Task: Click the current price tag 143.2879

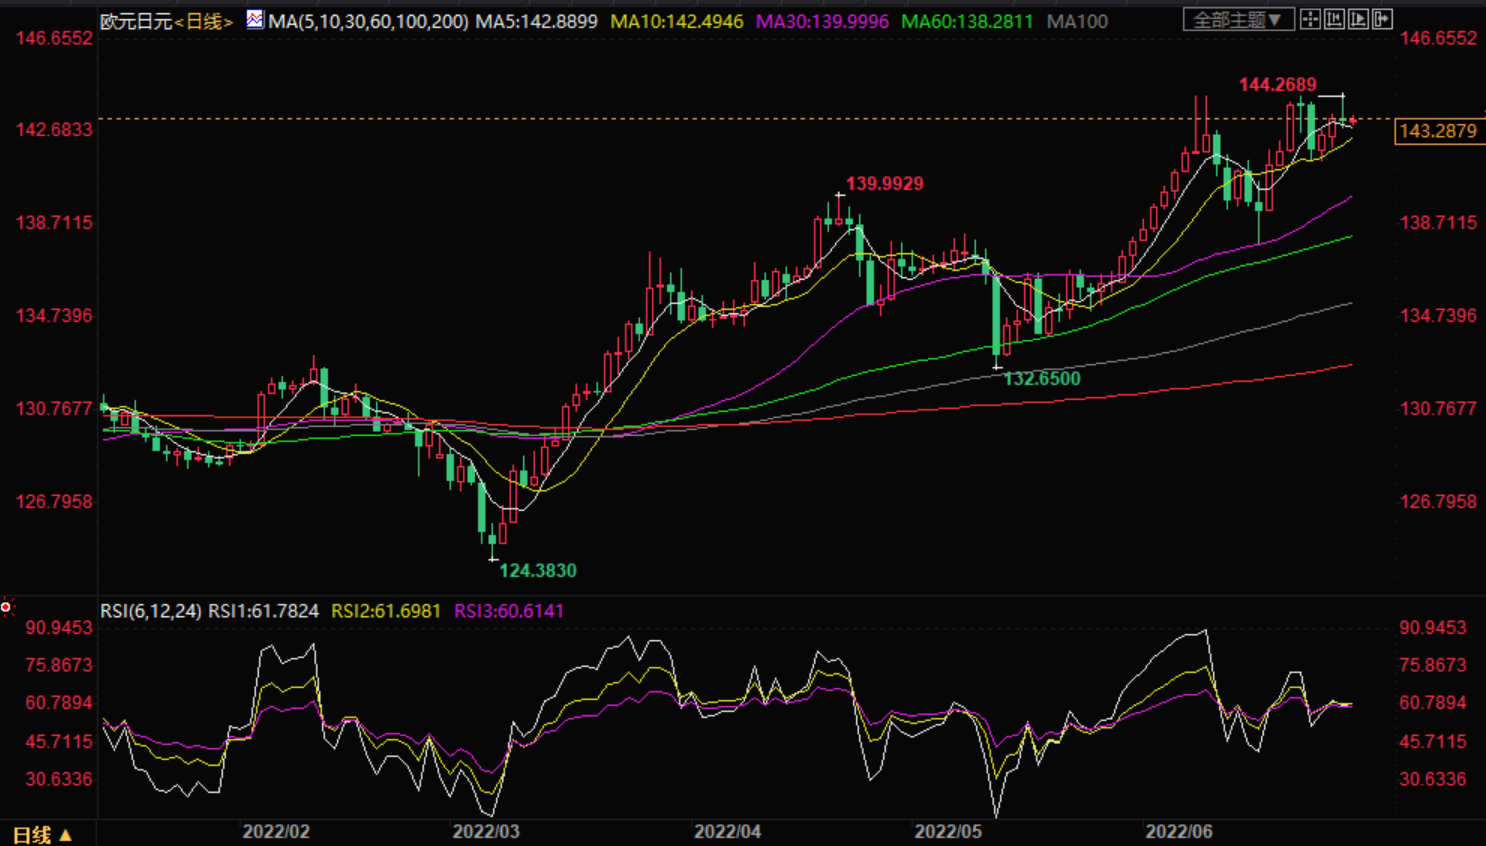Action: pos(1438,131)
